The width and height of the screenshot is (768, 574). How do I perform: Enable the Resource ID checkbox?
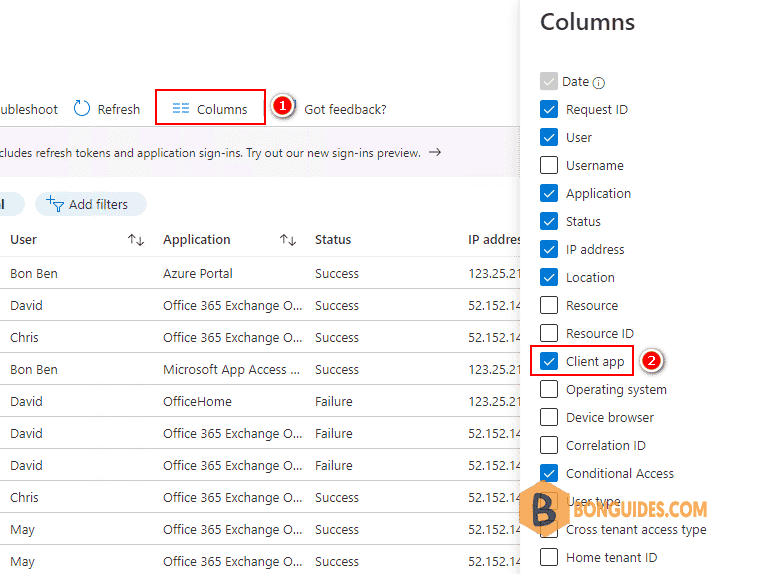point(549,333)
